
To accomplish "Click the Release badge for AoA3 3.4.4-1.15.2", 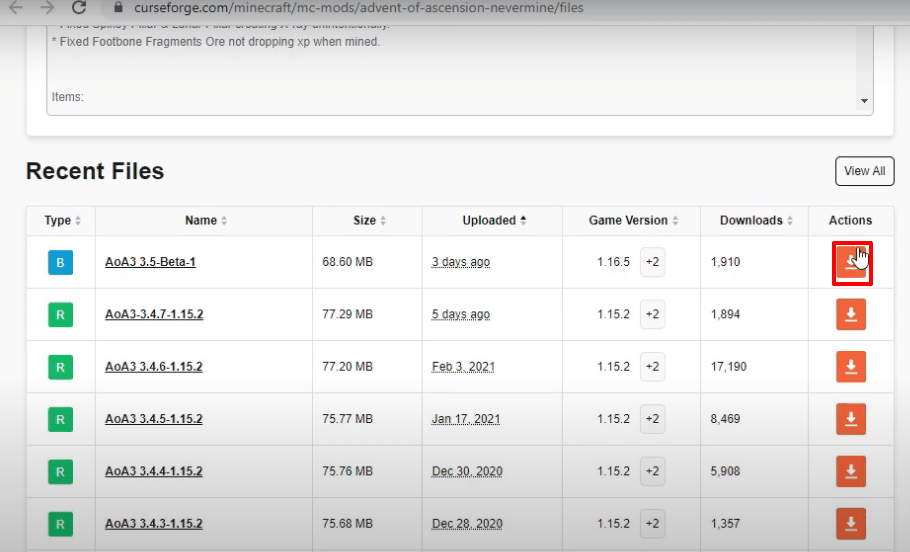I will point(60,471).
